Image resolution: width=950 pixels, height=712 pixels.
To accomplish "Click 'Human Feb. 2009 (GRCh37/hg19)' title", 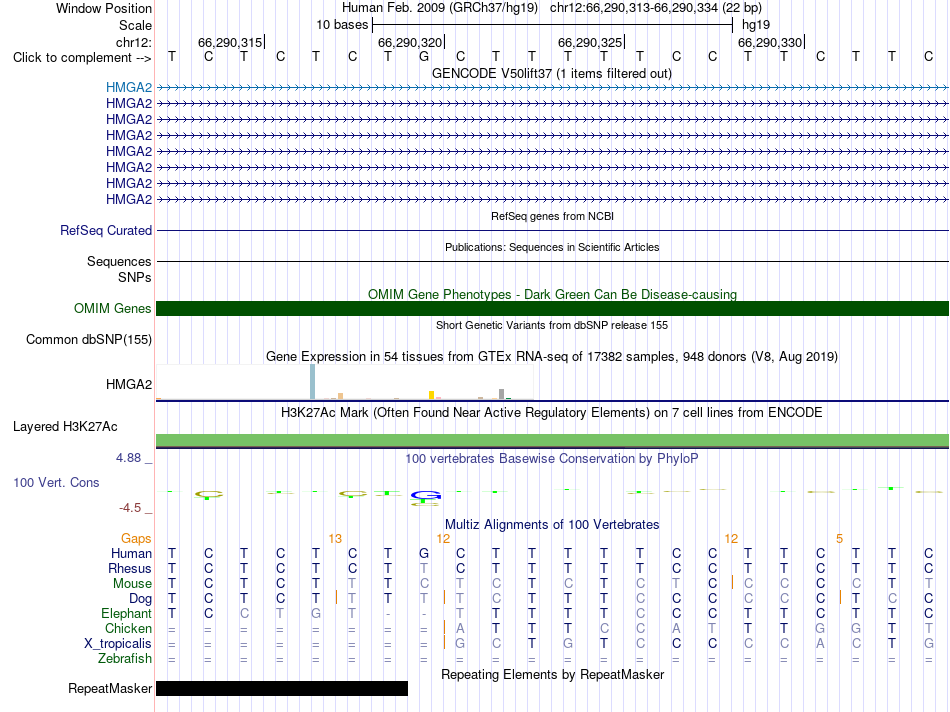I will point(440,8).
